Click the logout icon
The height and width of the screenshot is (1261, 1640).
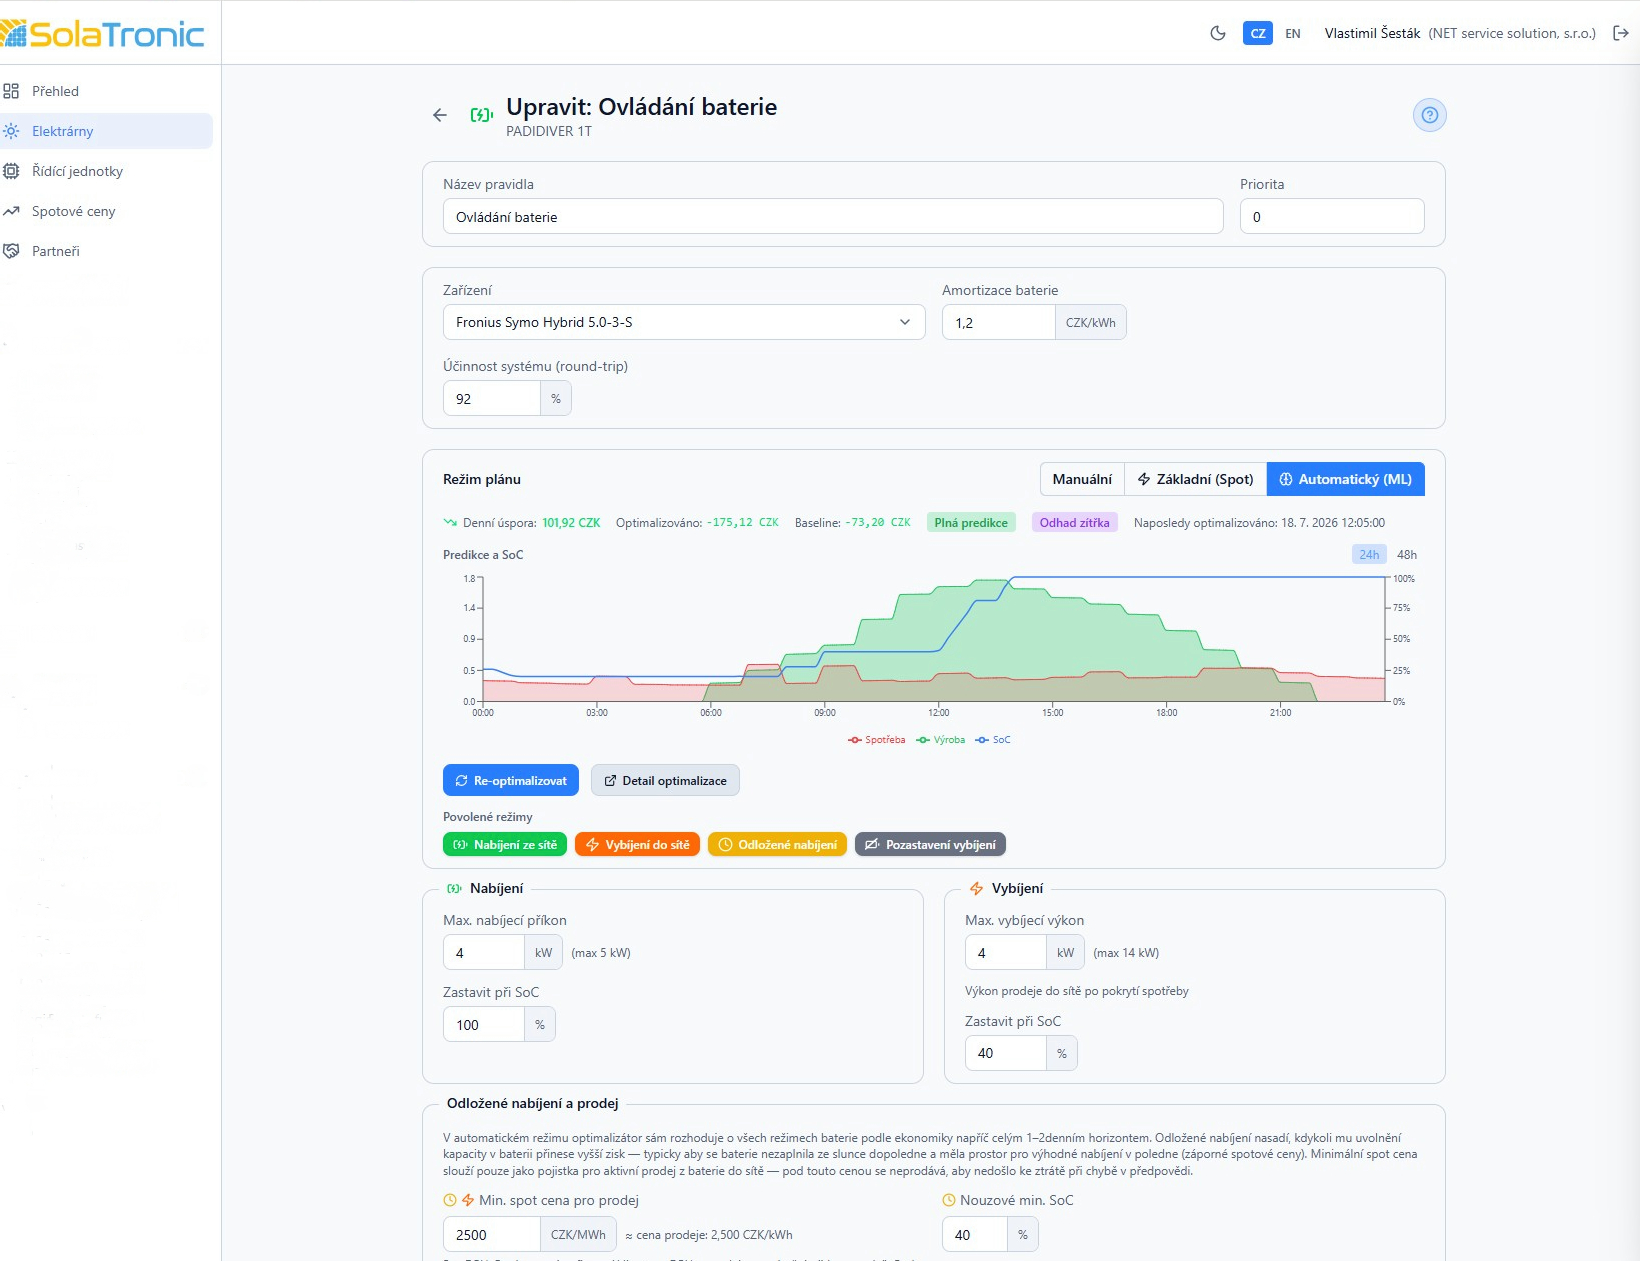click(1621, 33)
